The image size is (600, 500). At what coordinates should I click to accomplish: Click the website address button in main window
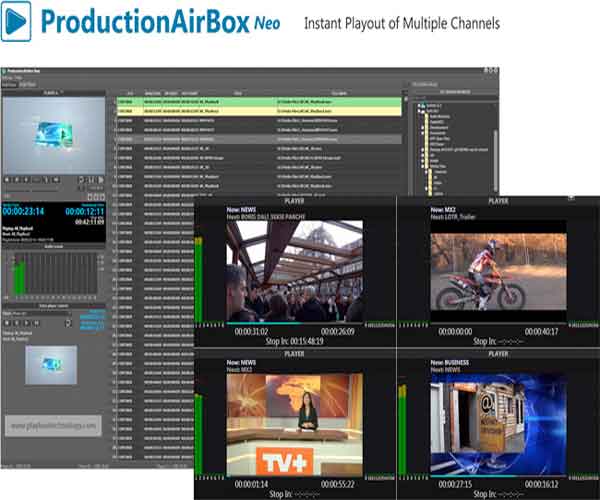(53, 426)
